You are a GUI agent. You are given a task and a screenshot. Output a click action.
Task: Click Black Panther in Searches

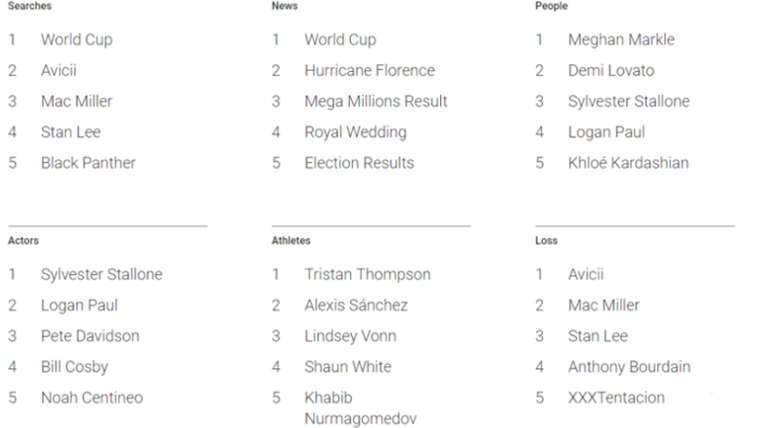click(x=88, y=163)
